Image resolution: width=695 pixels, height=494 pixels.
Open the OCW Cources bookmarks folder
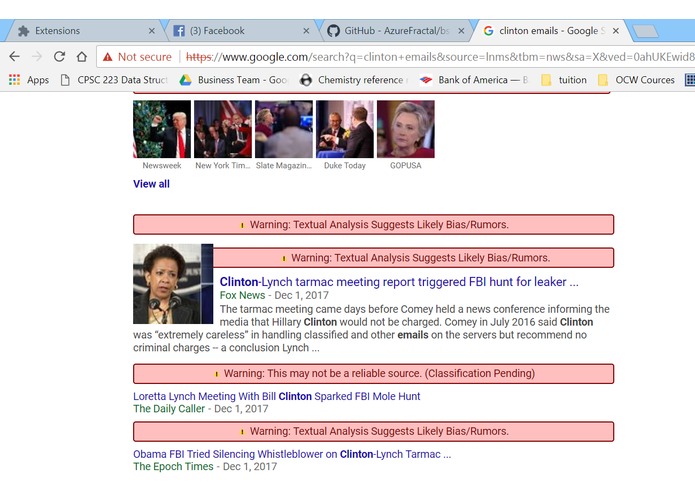[636, 80]
